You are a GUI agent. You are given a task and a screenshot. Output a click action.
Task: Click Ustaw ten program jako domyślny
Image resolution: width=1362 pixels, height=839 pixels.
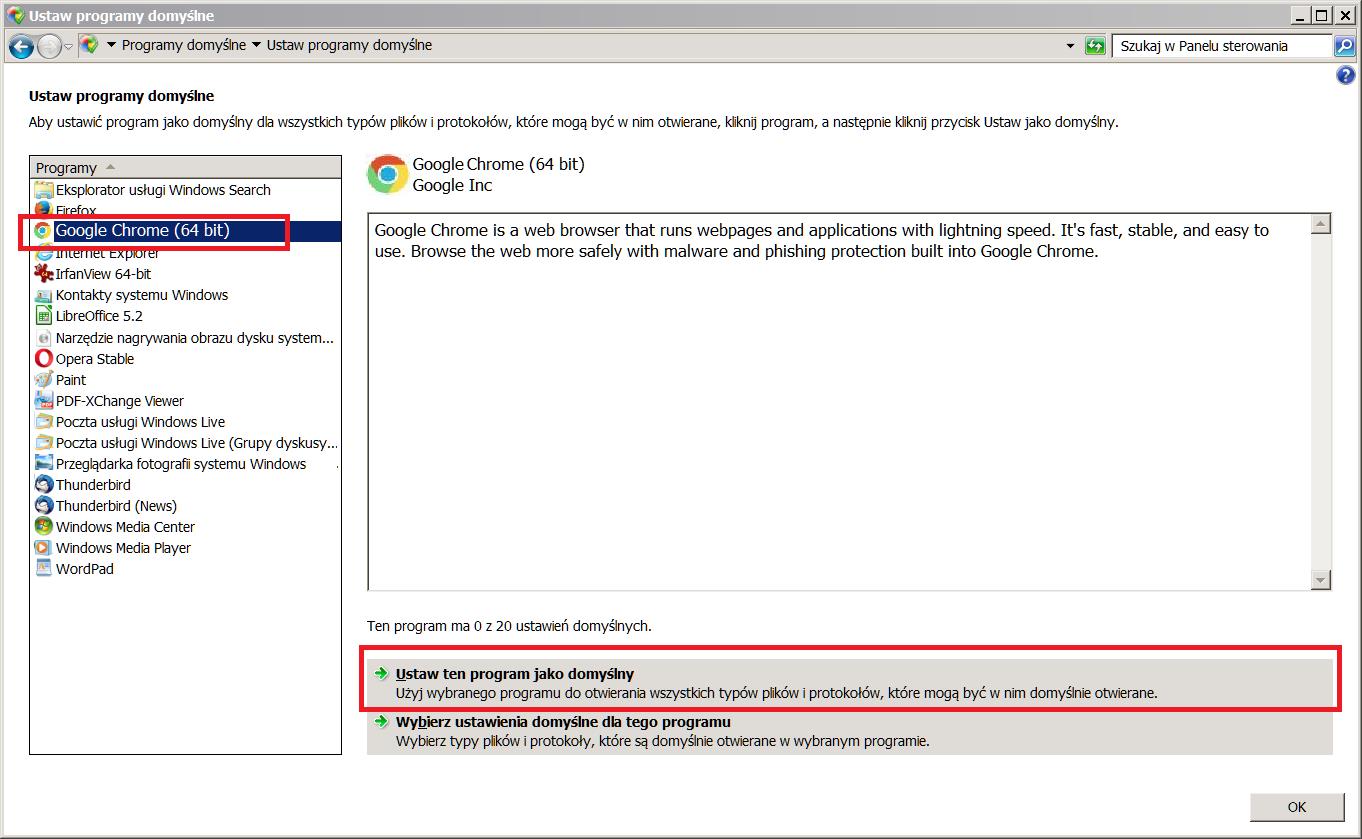tap(514, 674)
